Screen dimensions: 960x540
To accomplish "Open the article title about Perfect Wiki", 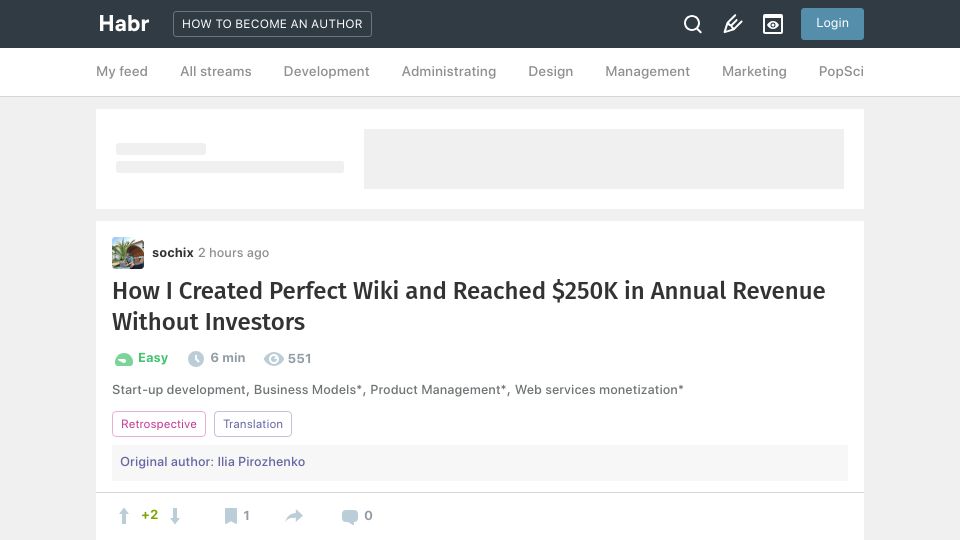I will pyautogui.click(x=468, y=306).
